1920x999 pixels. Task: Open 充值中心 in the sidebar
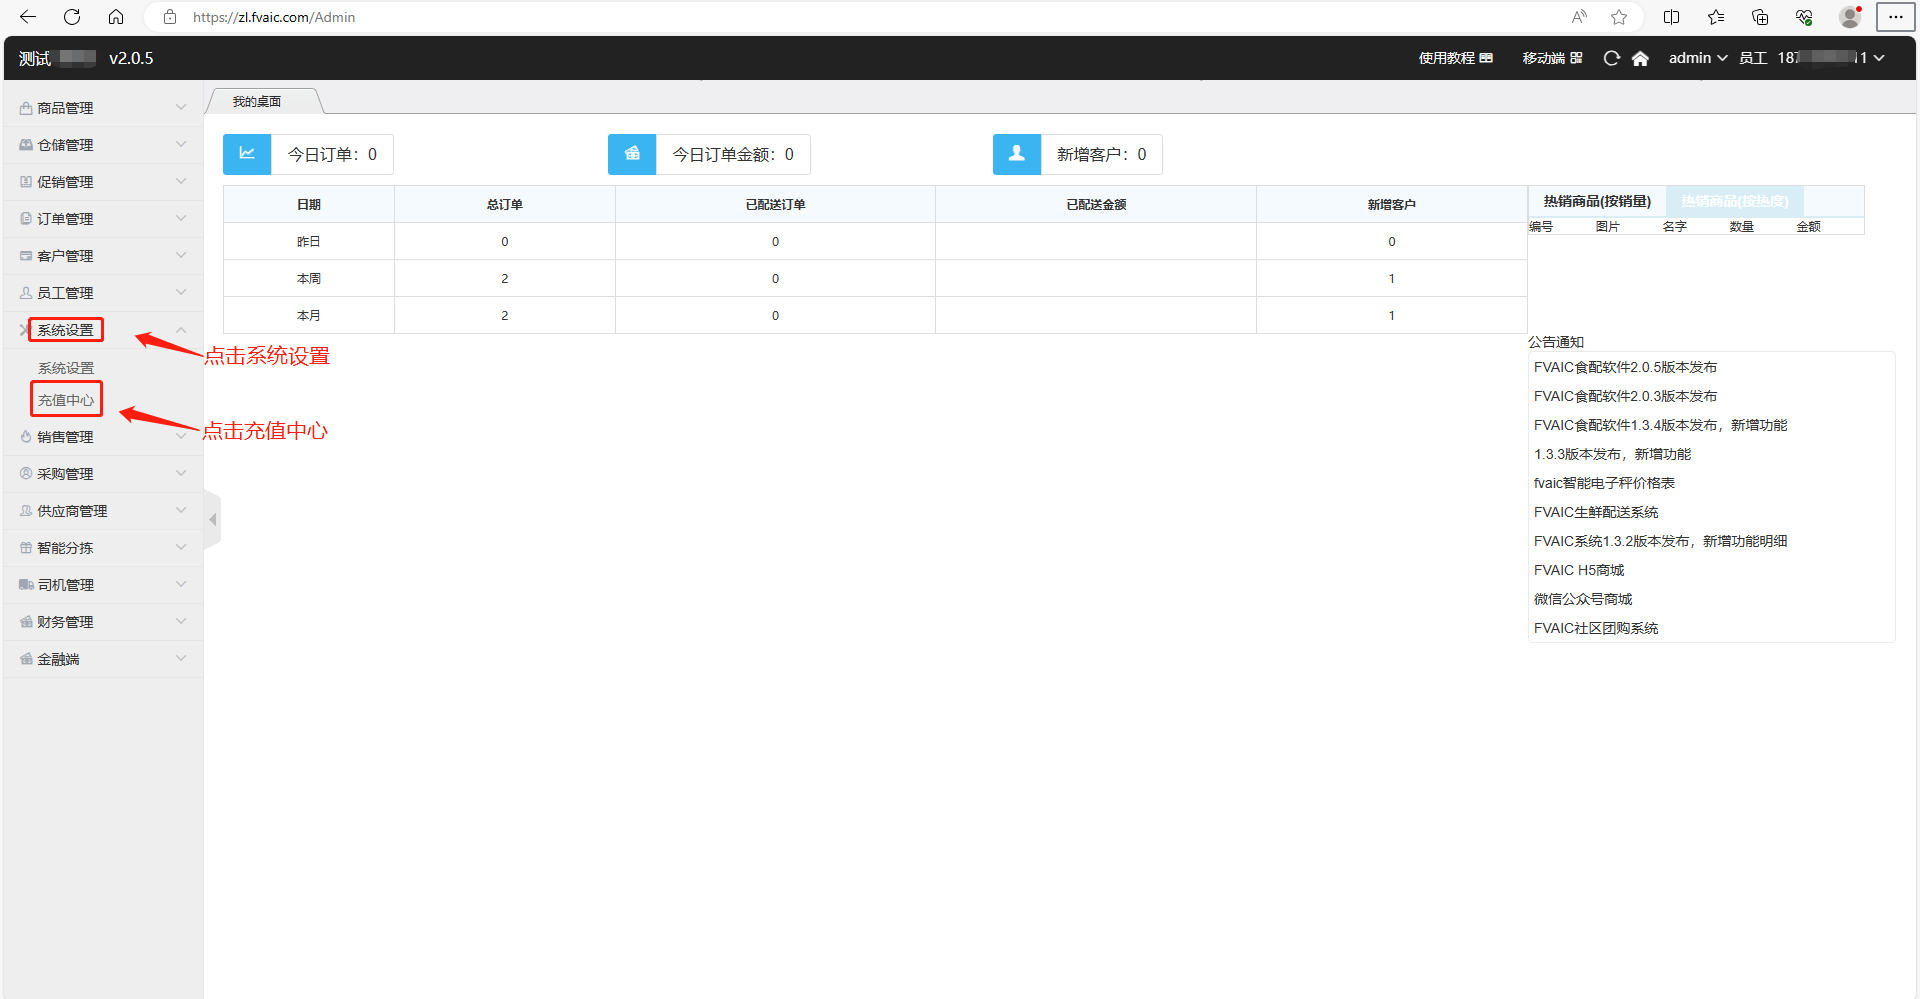(x=66, y=400)
